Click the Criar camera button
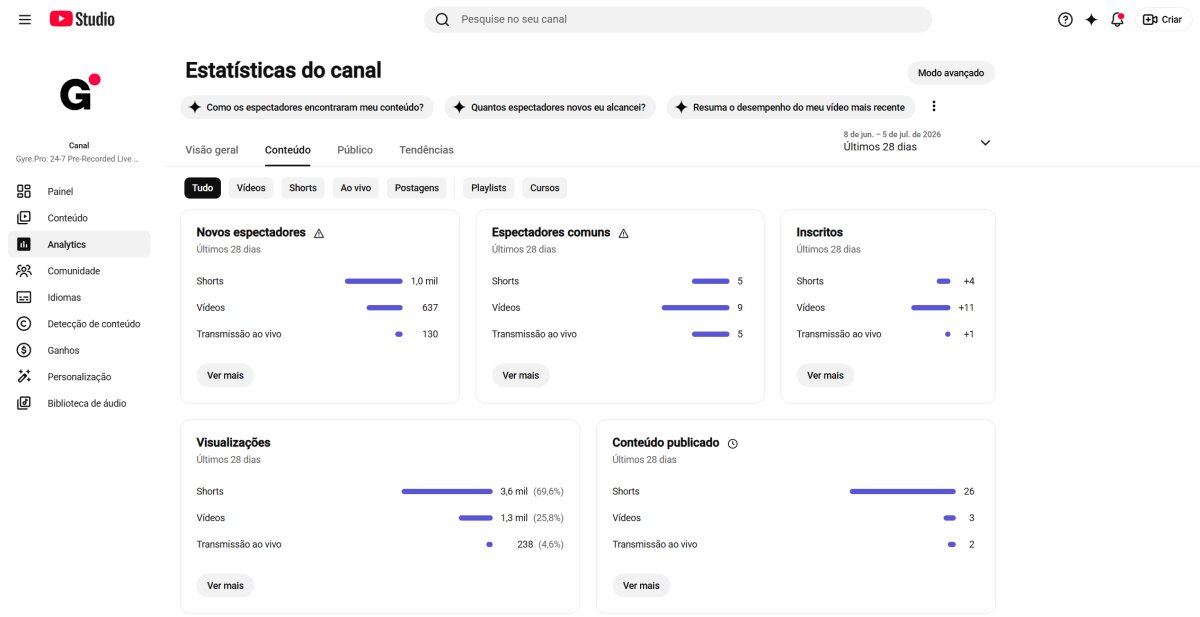1200x617 pixels. pos(1163,19)
